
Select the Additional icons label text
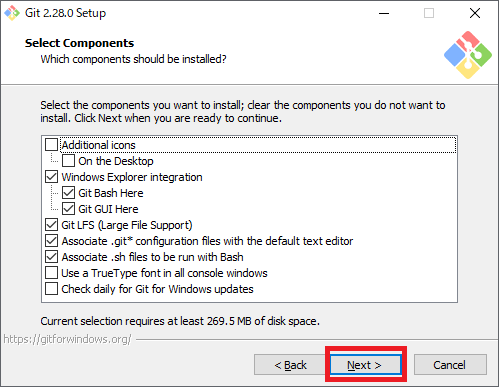(98, 145)
